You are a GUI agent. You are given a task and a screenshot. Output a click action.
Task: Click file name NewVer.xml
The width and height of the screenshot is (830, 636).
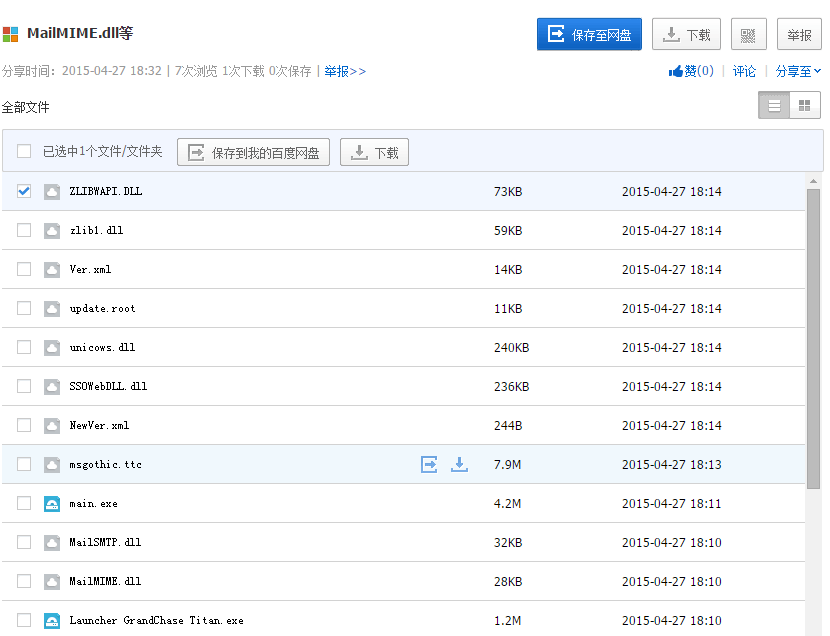[100, 425]
